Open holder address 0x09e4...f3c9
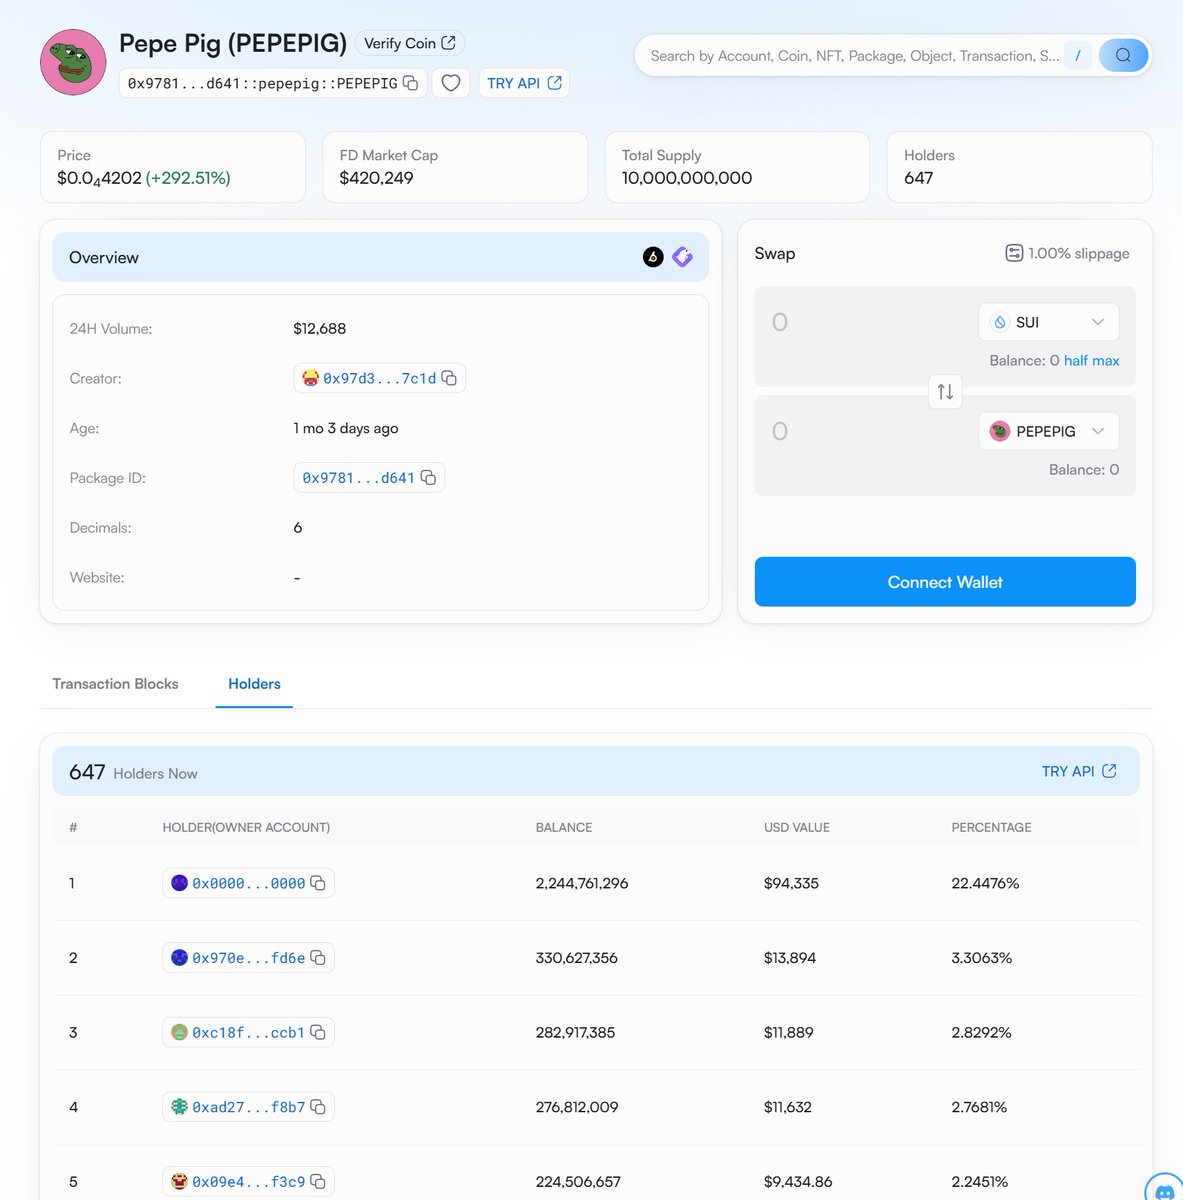 tap(248, 1182)
